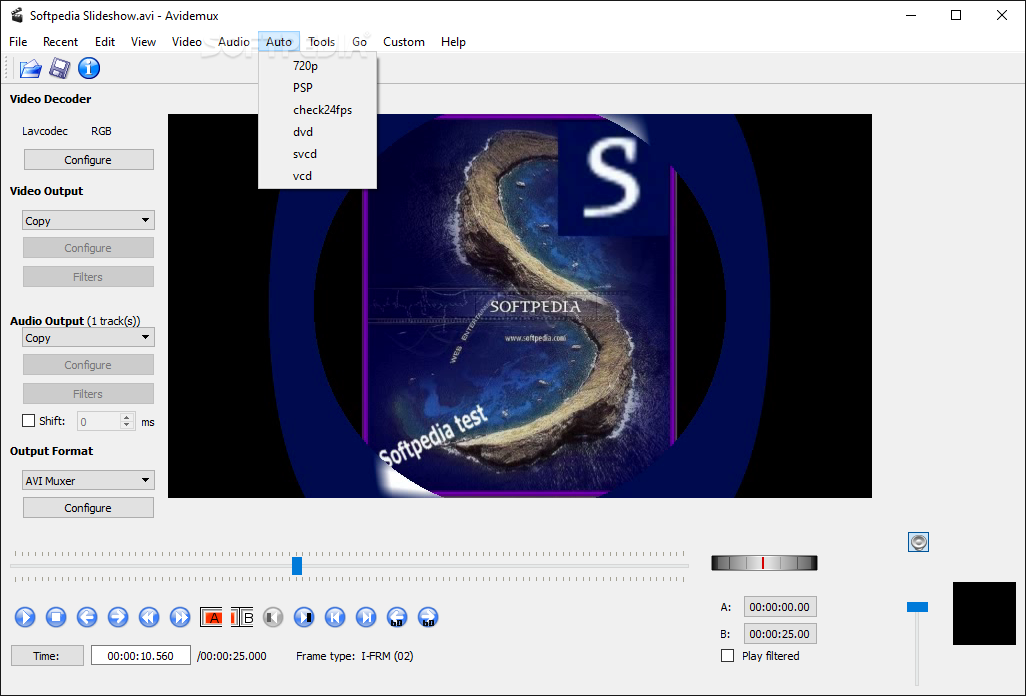Screen dimensions: 1026x696
Task: Go to last frame icon
Action: coord(366,617)
